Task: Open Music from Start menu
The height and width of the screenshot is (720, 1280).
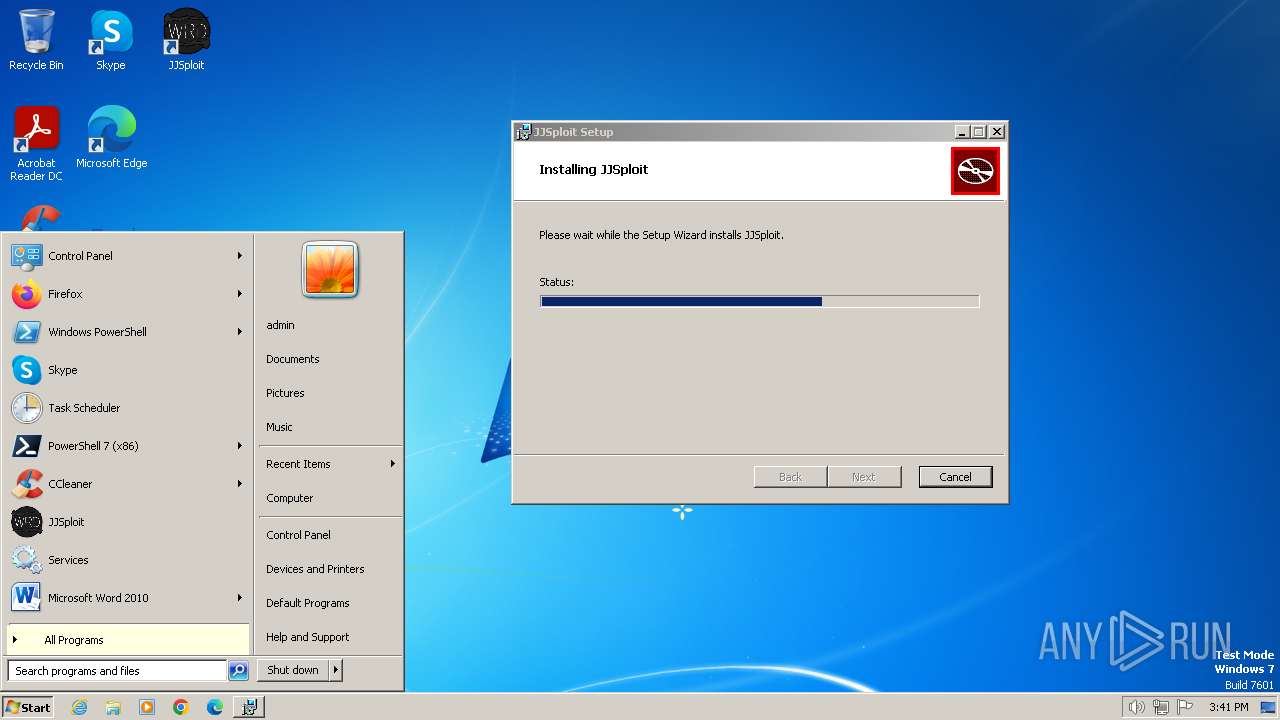Action: click(x=279, y=427)
